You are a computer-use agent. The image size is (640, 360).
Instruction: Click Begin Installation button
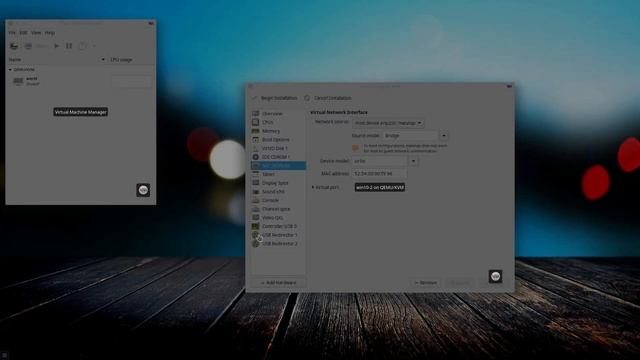(x=275, y=98)
